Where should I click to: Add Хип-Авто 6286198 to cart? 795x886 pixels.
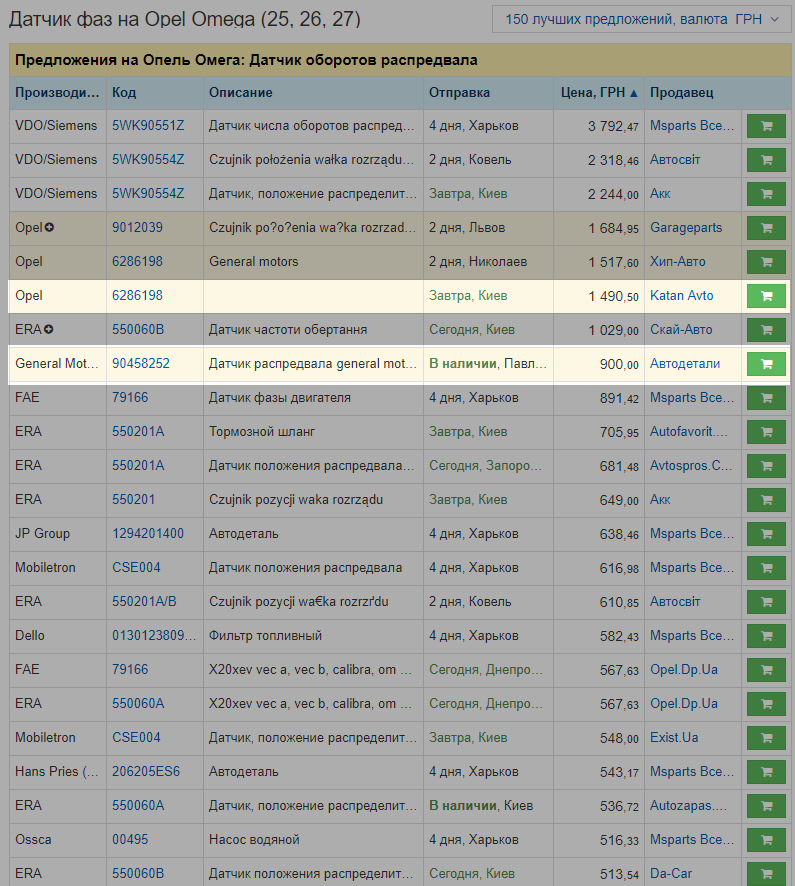766,262
